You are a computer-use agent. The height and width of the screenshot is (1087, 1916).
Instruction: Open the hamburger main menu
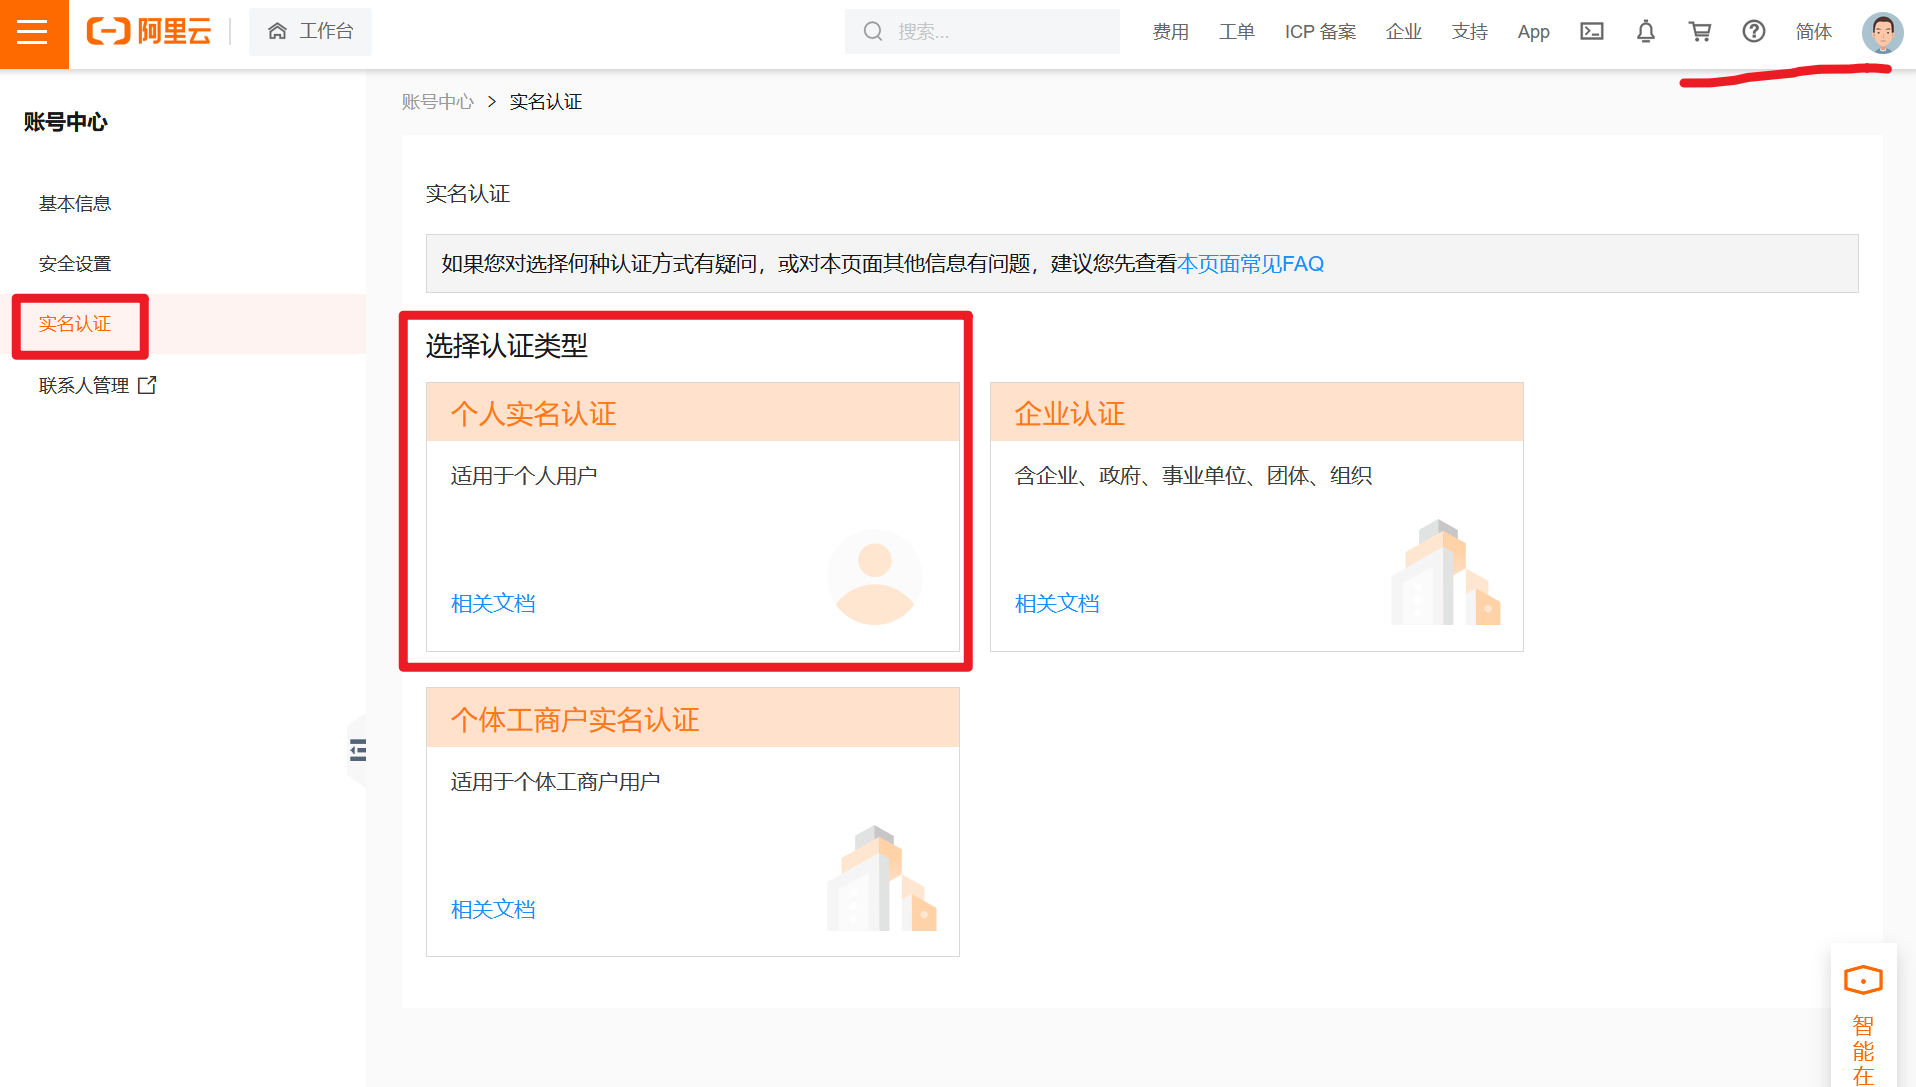(33, 33)
